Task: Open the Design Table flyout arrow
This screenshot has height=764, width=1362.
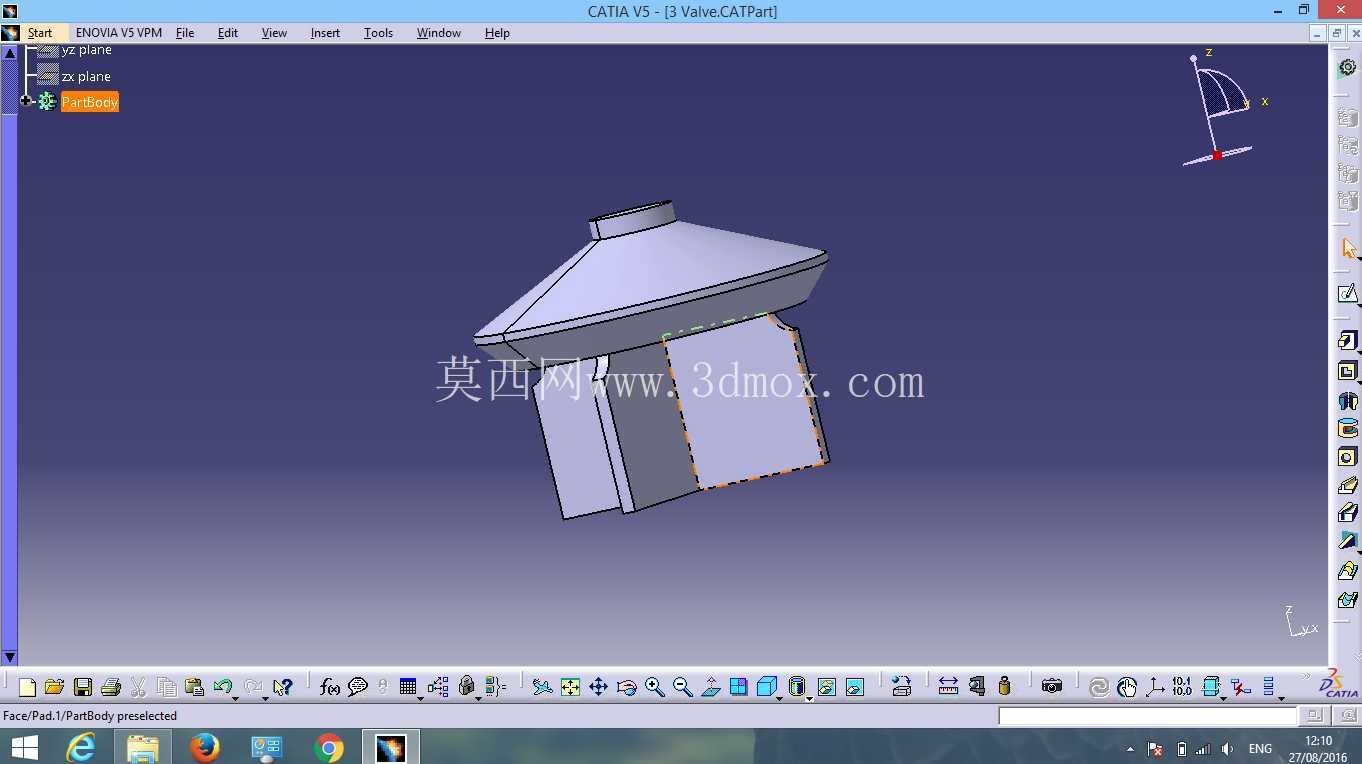Action: (420, 697)
